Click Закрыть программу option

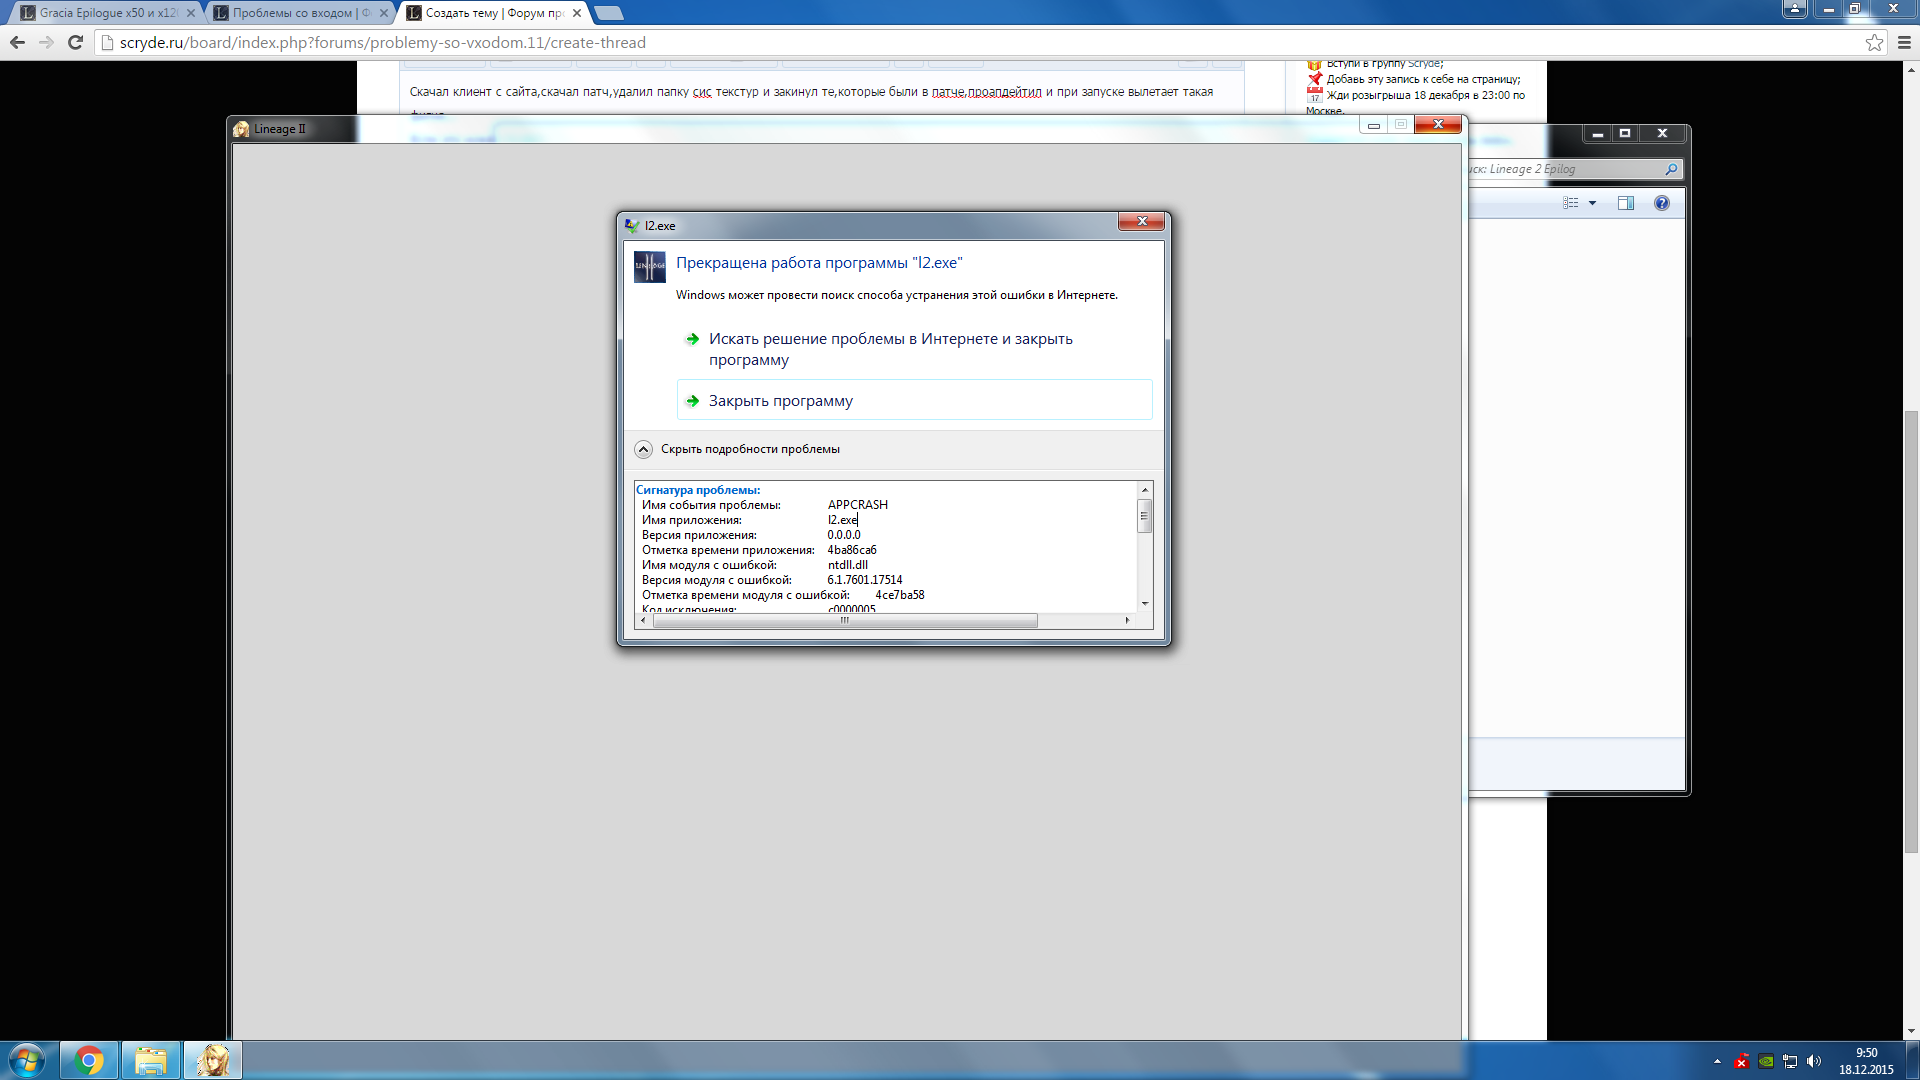pos(780,401)
